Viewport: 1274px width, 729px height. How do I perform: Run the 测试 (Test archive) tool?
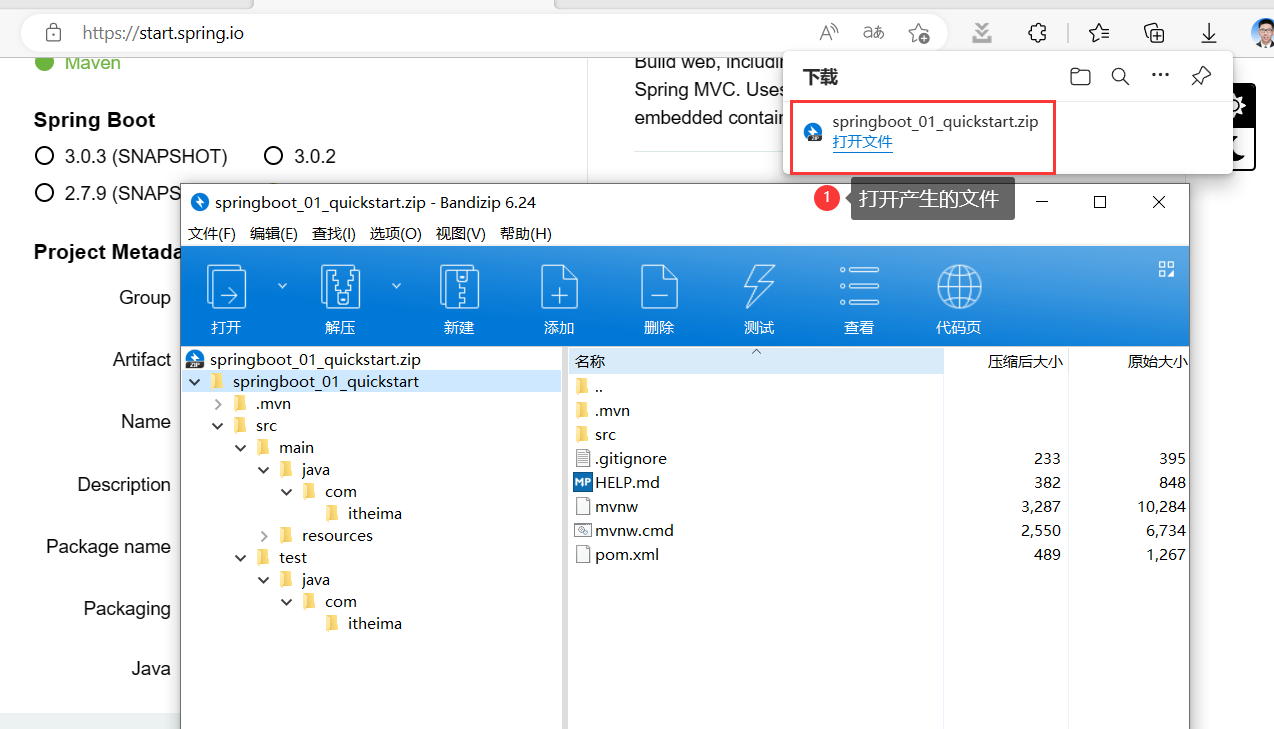[x=759, y=296]
